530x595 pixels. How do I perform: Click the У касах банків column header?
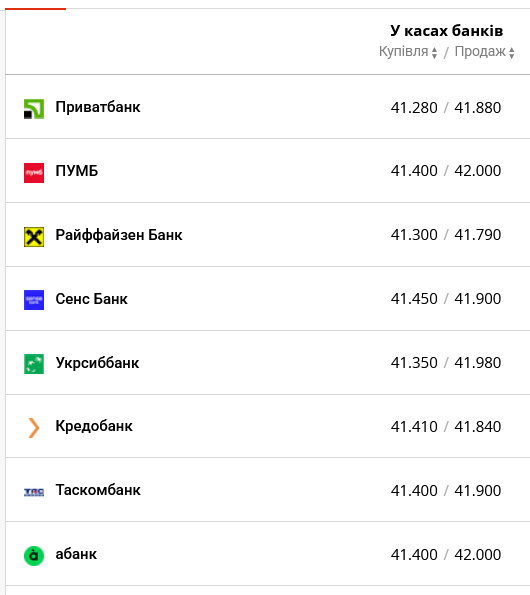(x=447, y=31)
